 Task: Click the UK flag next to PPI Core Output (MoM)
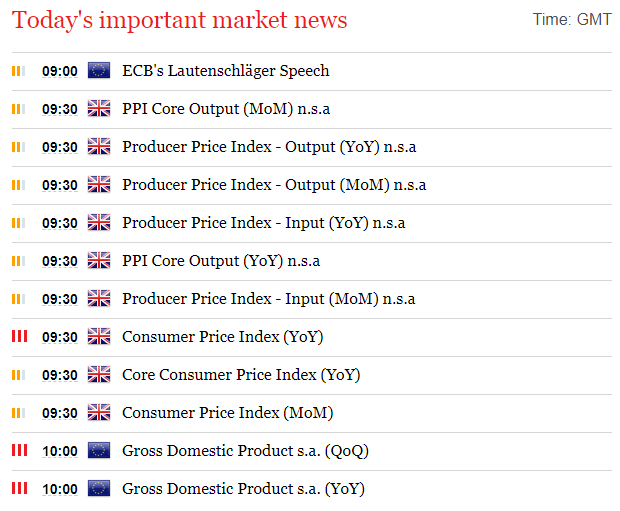coord(99,108)
